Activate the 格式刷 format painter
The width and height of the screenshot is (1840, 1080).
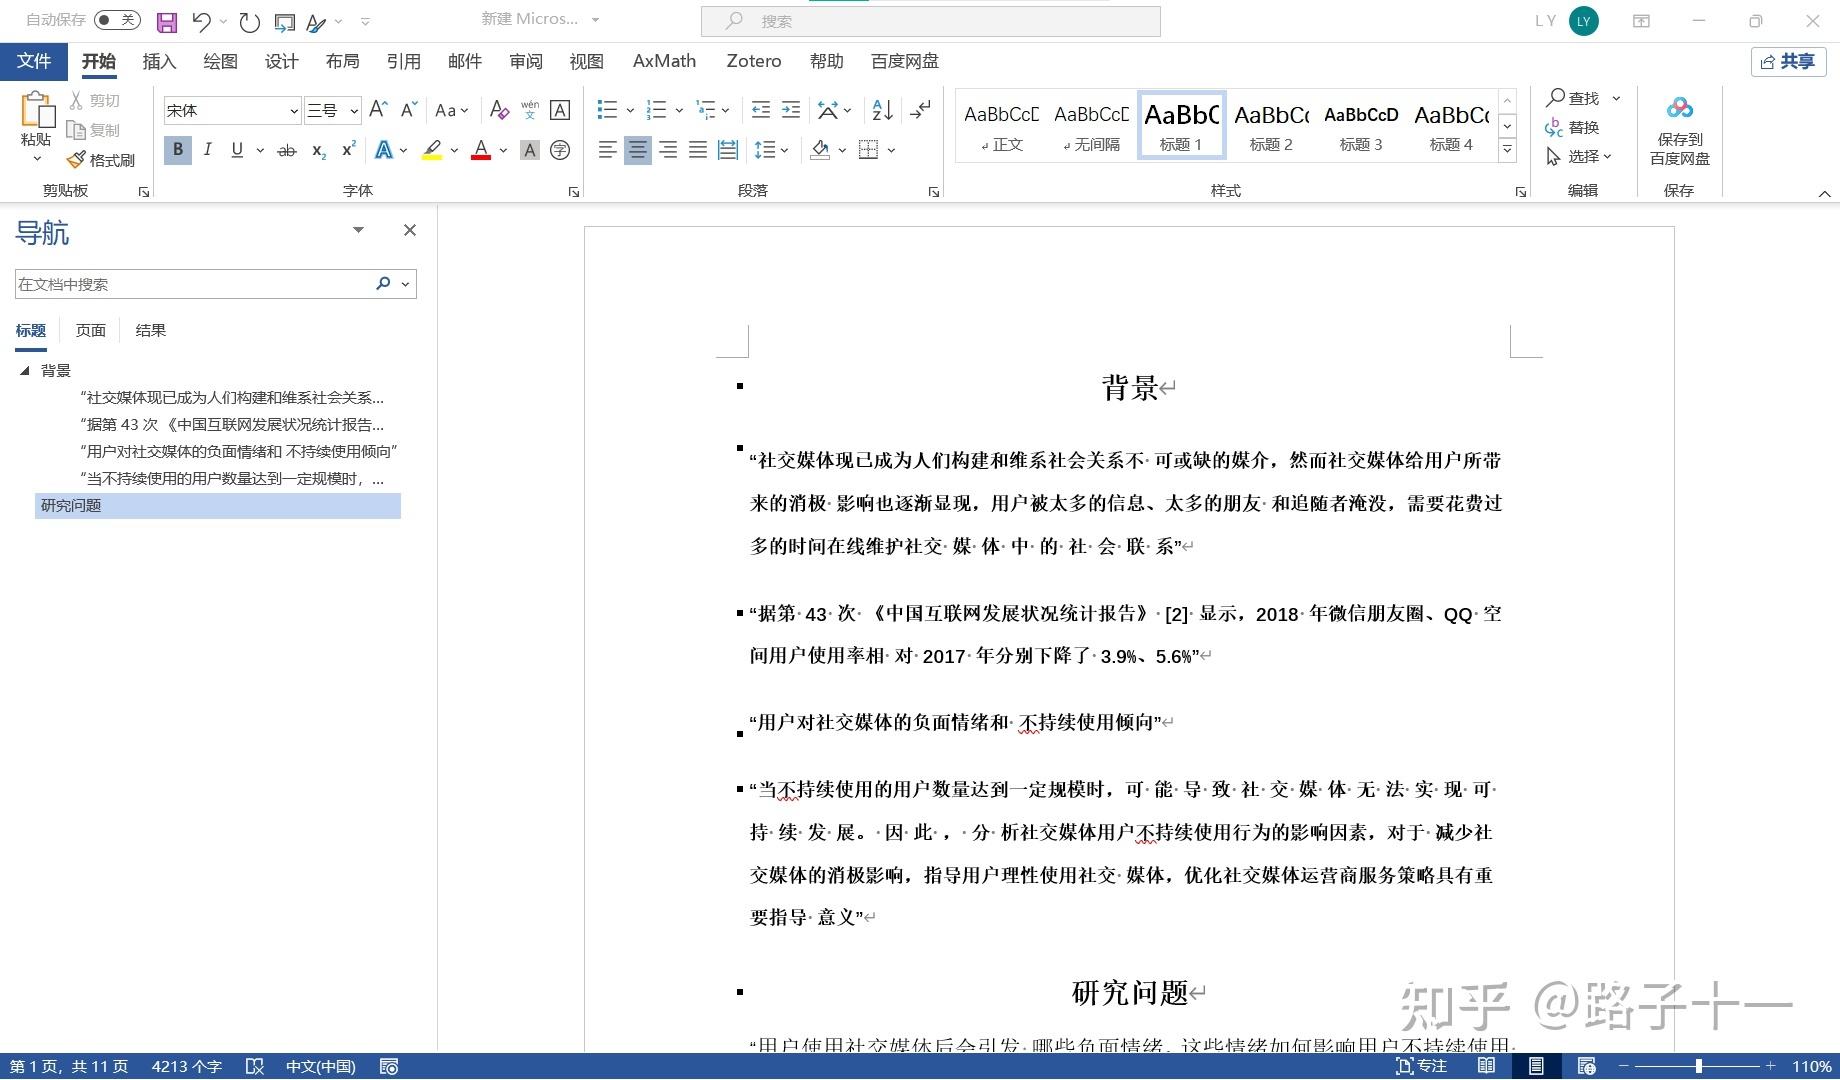101,160
